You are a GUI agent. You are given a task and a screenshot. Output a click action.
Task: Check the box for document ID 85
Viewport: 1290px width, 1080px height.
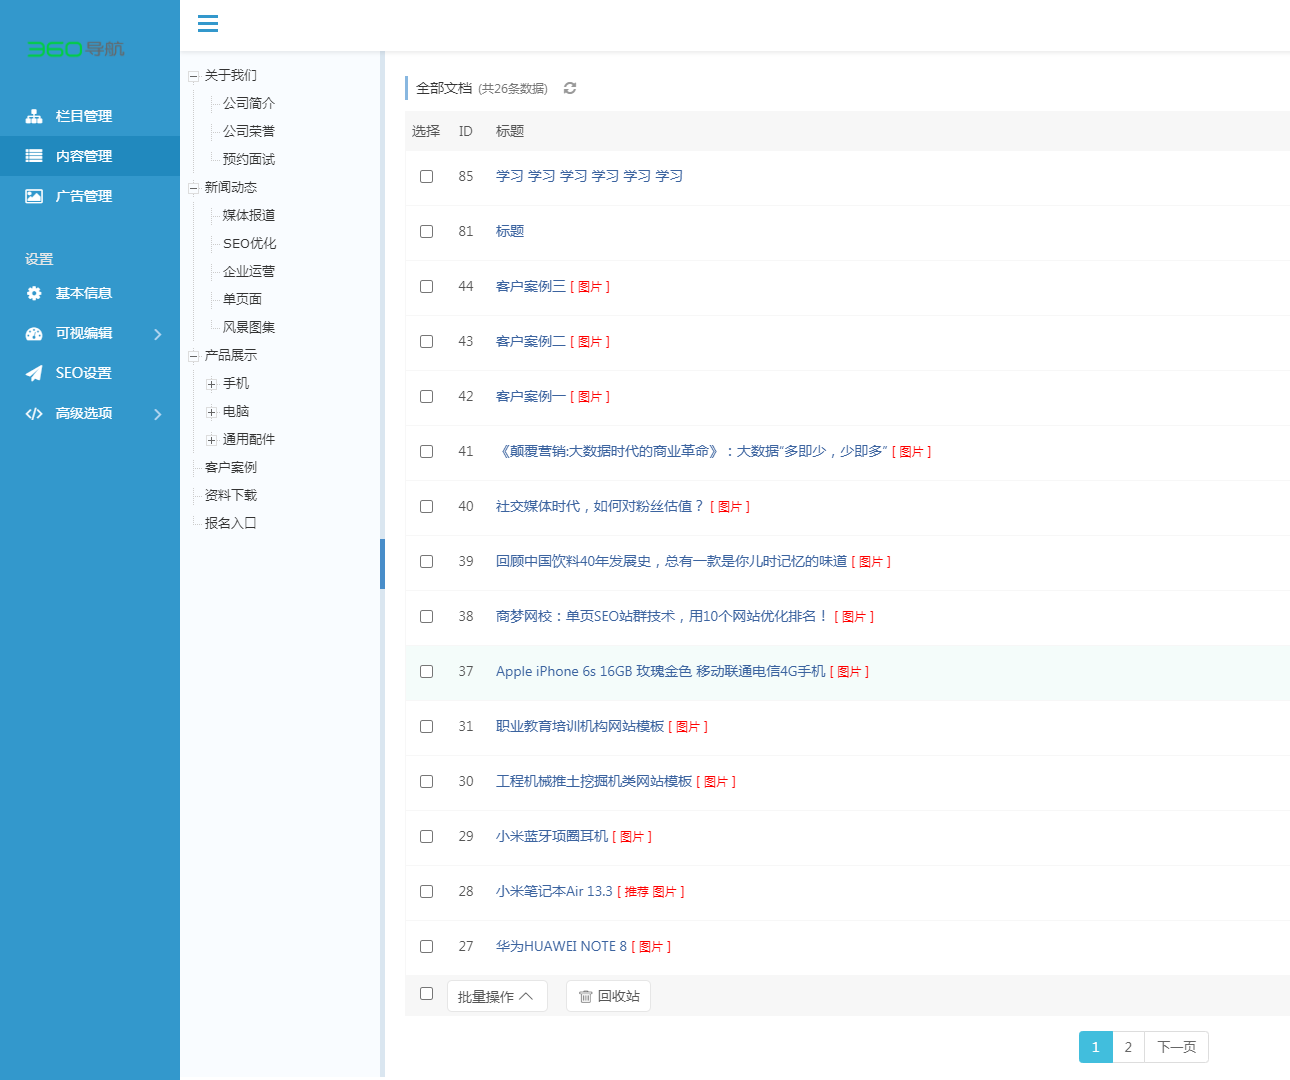tap(426, 176)
